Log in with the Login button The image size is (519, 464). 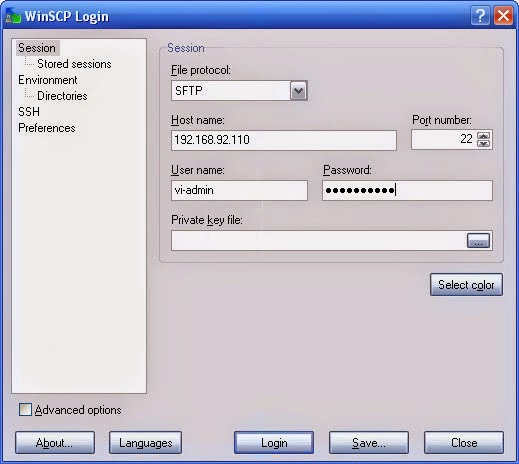[x=274, y=443]
